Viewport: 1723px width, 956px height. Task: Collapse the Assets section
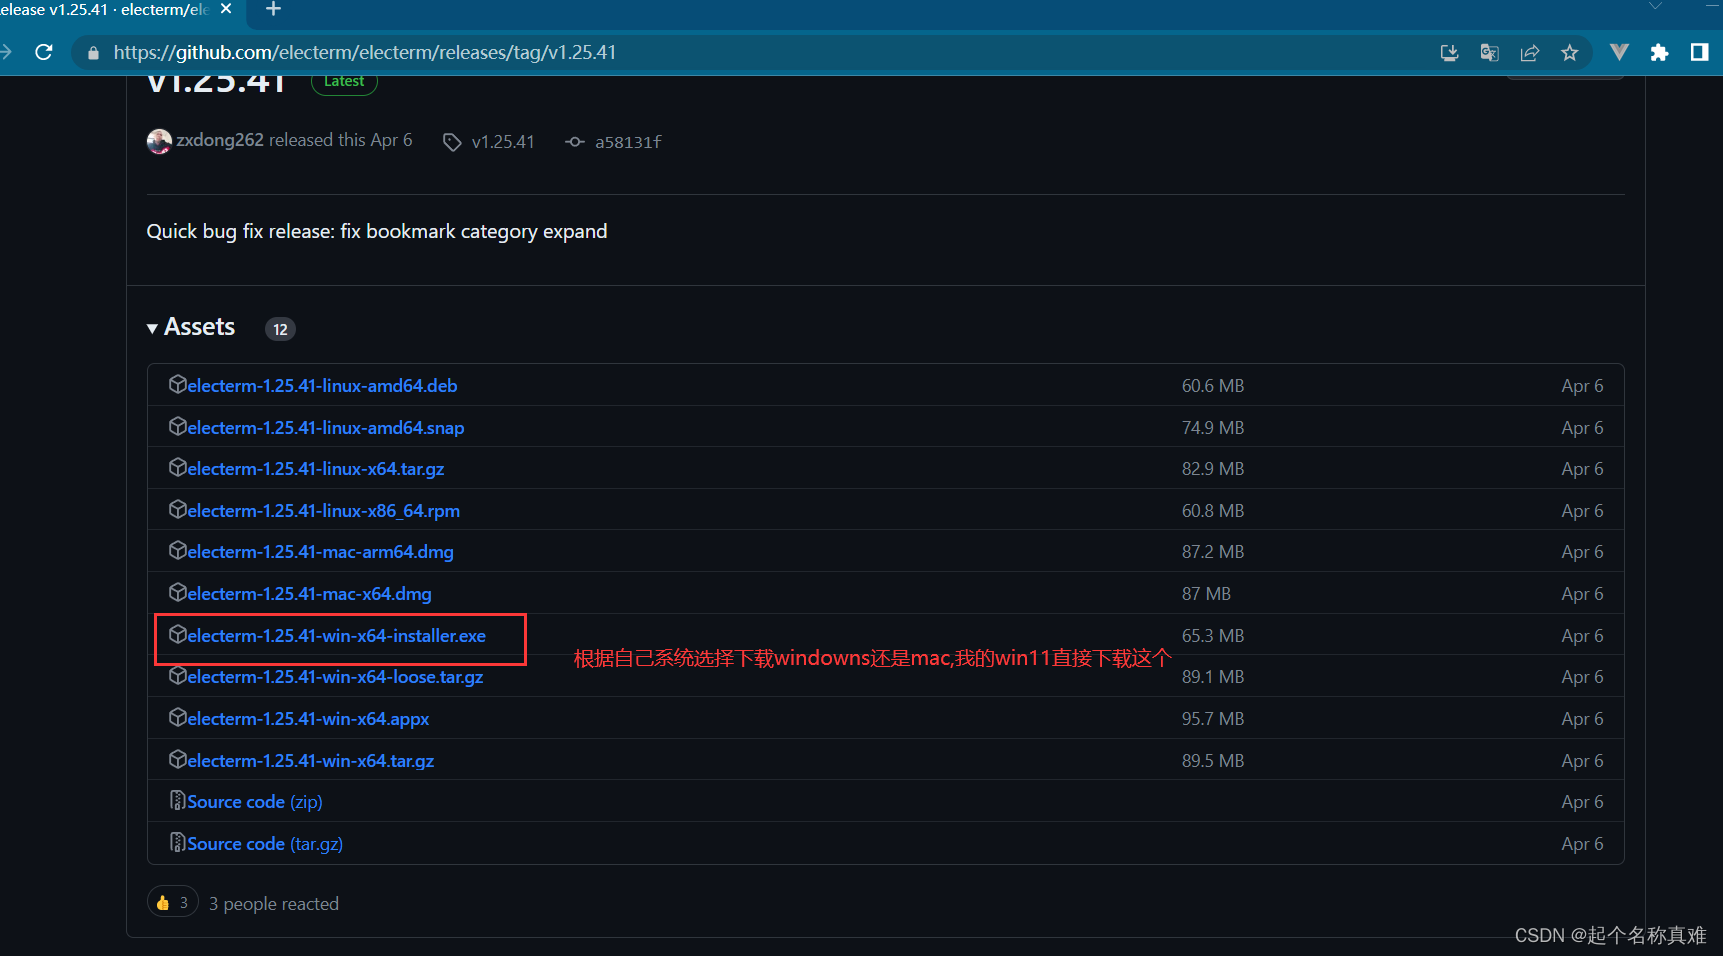(191, 327)
